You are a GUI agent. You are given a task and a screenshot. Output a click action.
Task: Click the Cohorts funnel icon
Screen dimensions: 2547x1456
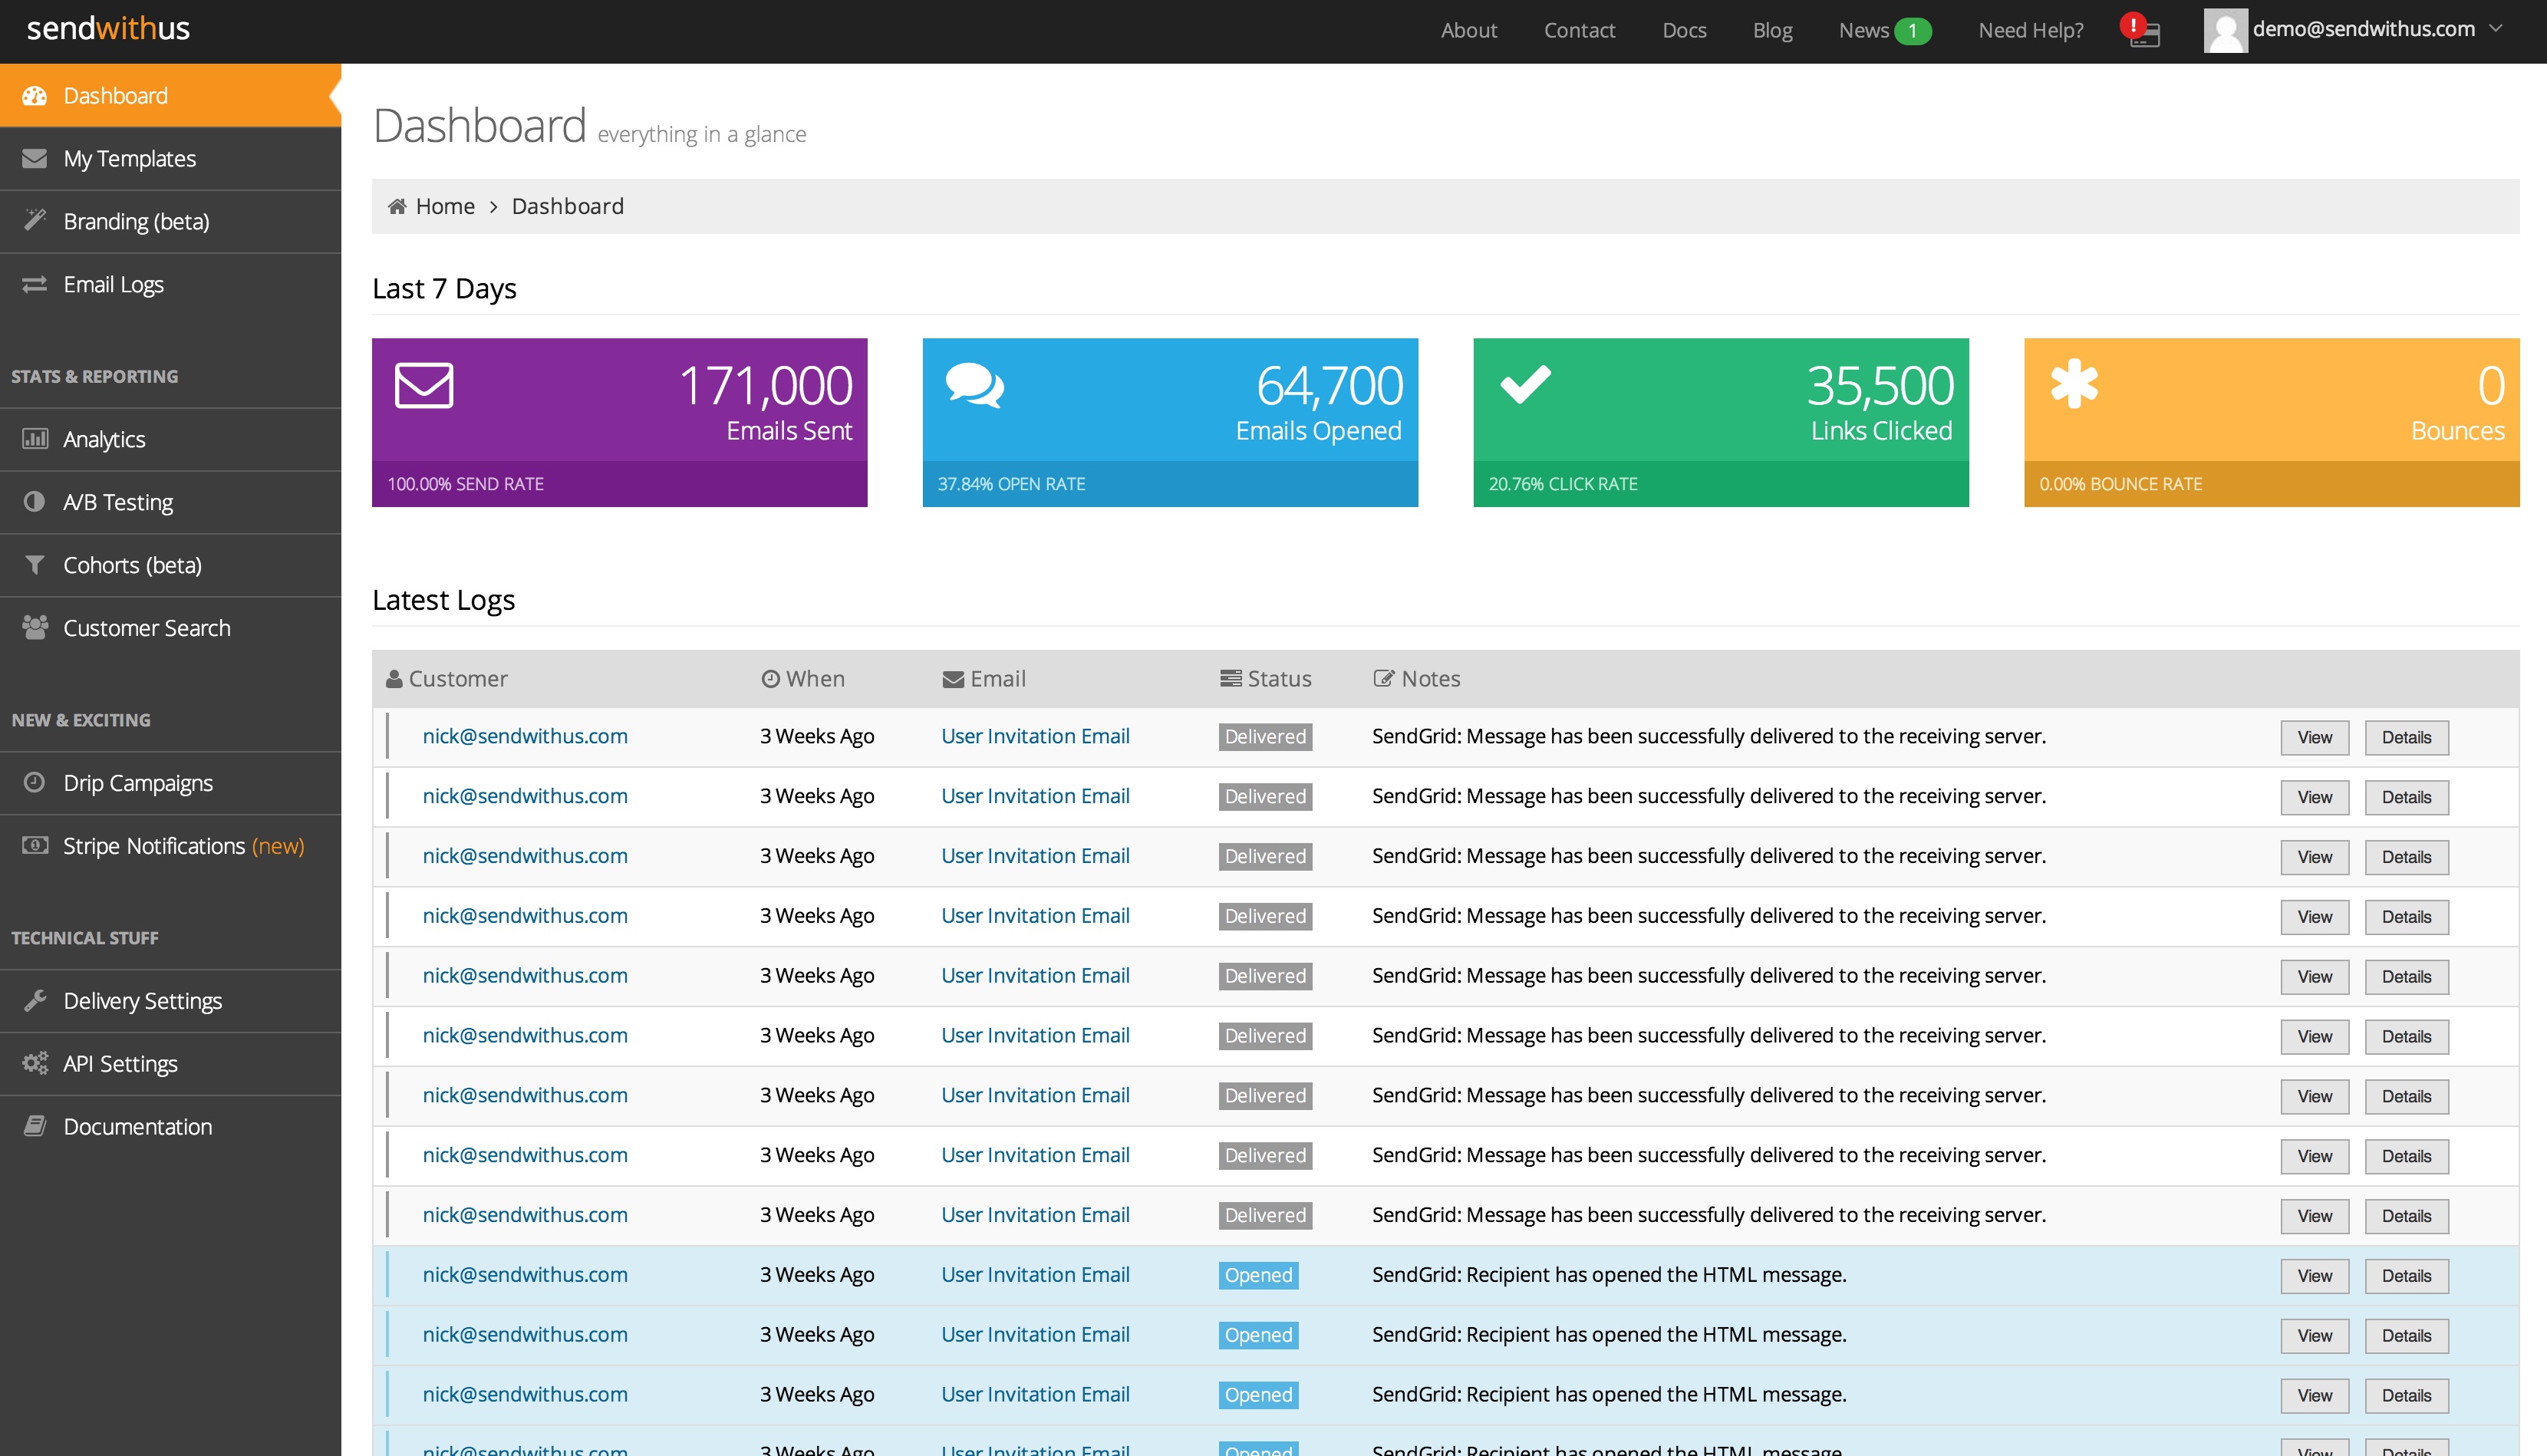coord(35,565)
